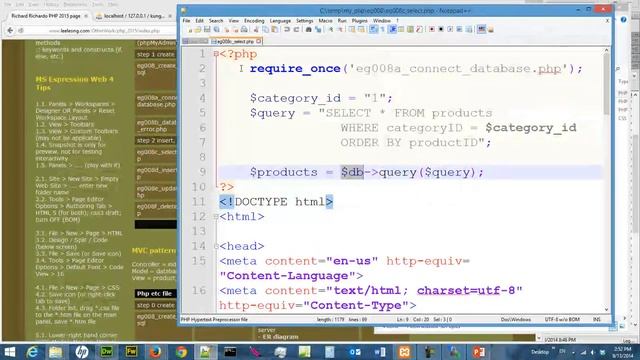640x360 pixels.
Task: Click the editor vertical scrollbar up arrow
Action: tap(606, 50)
